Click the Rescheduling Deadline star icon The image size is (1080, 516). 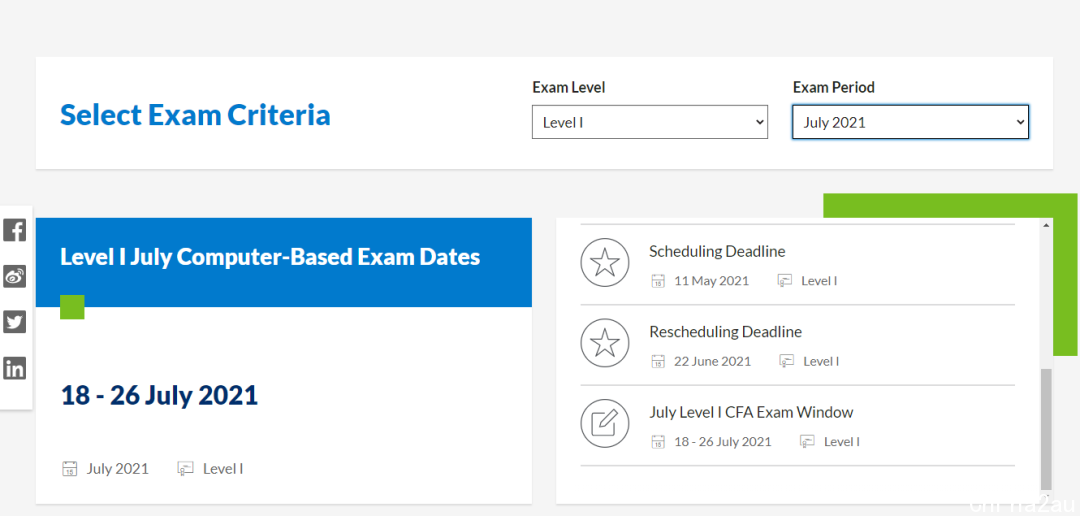tap(605, 343)
